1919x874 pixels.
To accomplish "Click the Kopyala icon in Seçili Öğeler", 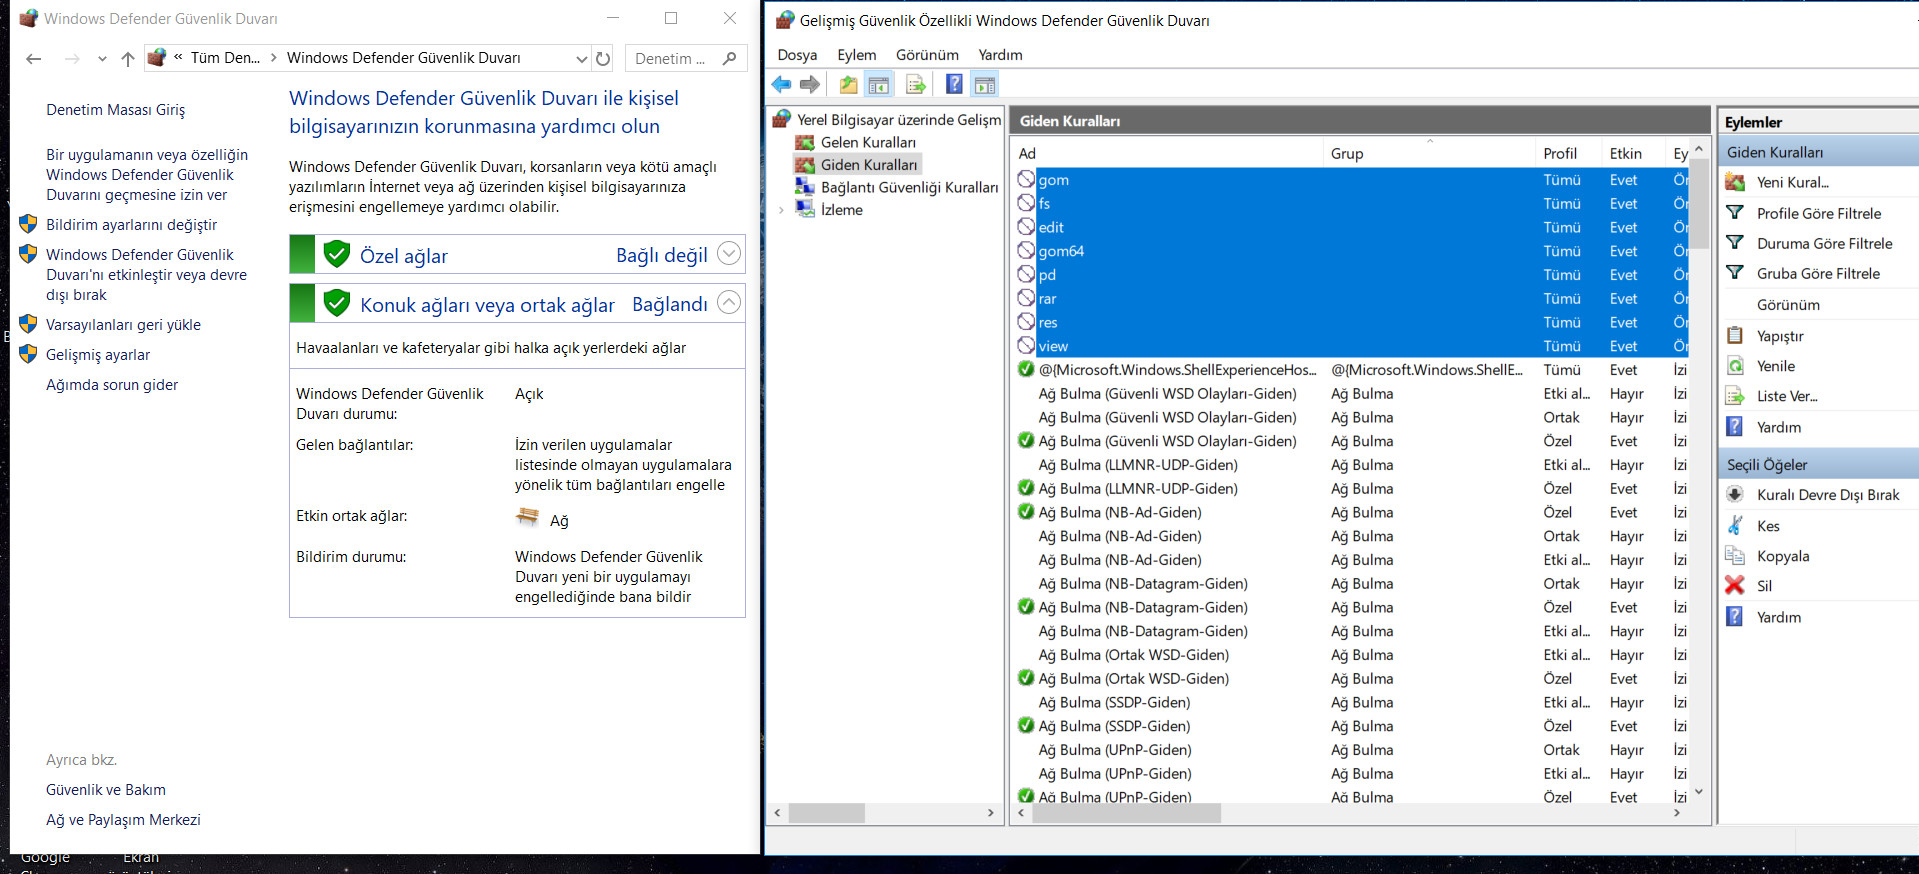I will [x=1735, y=556].
